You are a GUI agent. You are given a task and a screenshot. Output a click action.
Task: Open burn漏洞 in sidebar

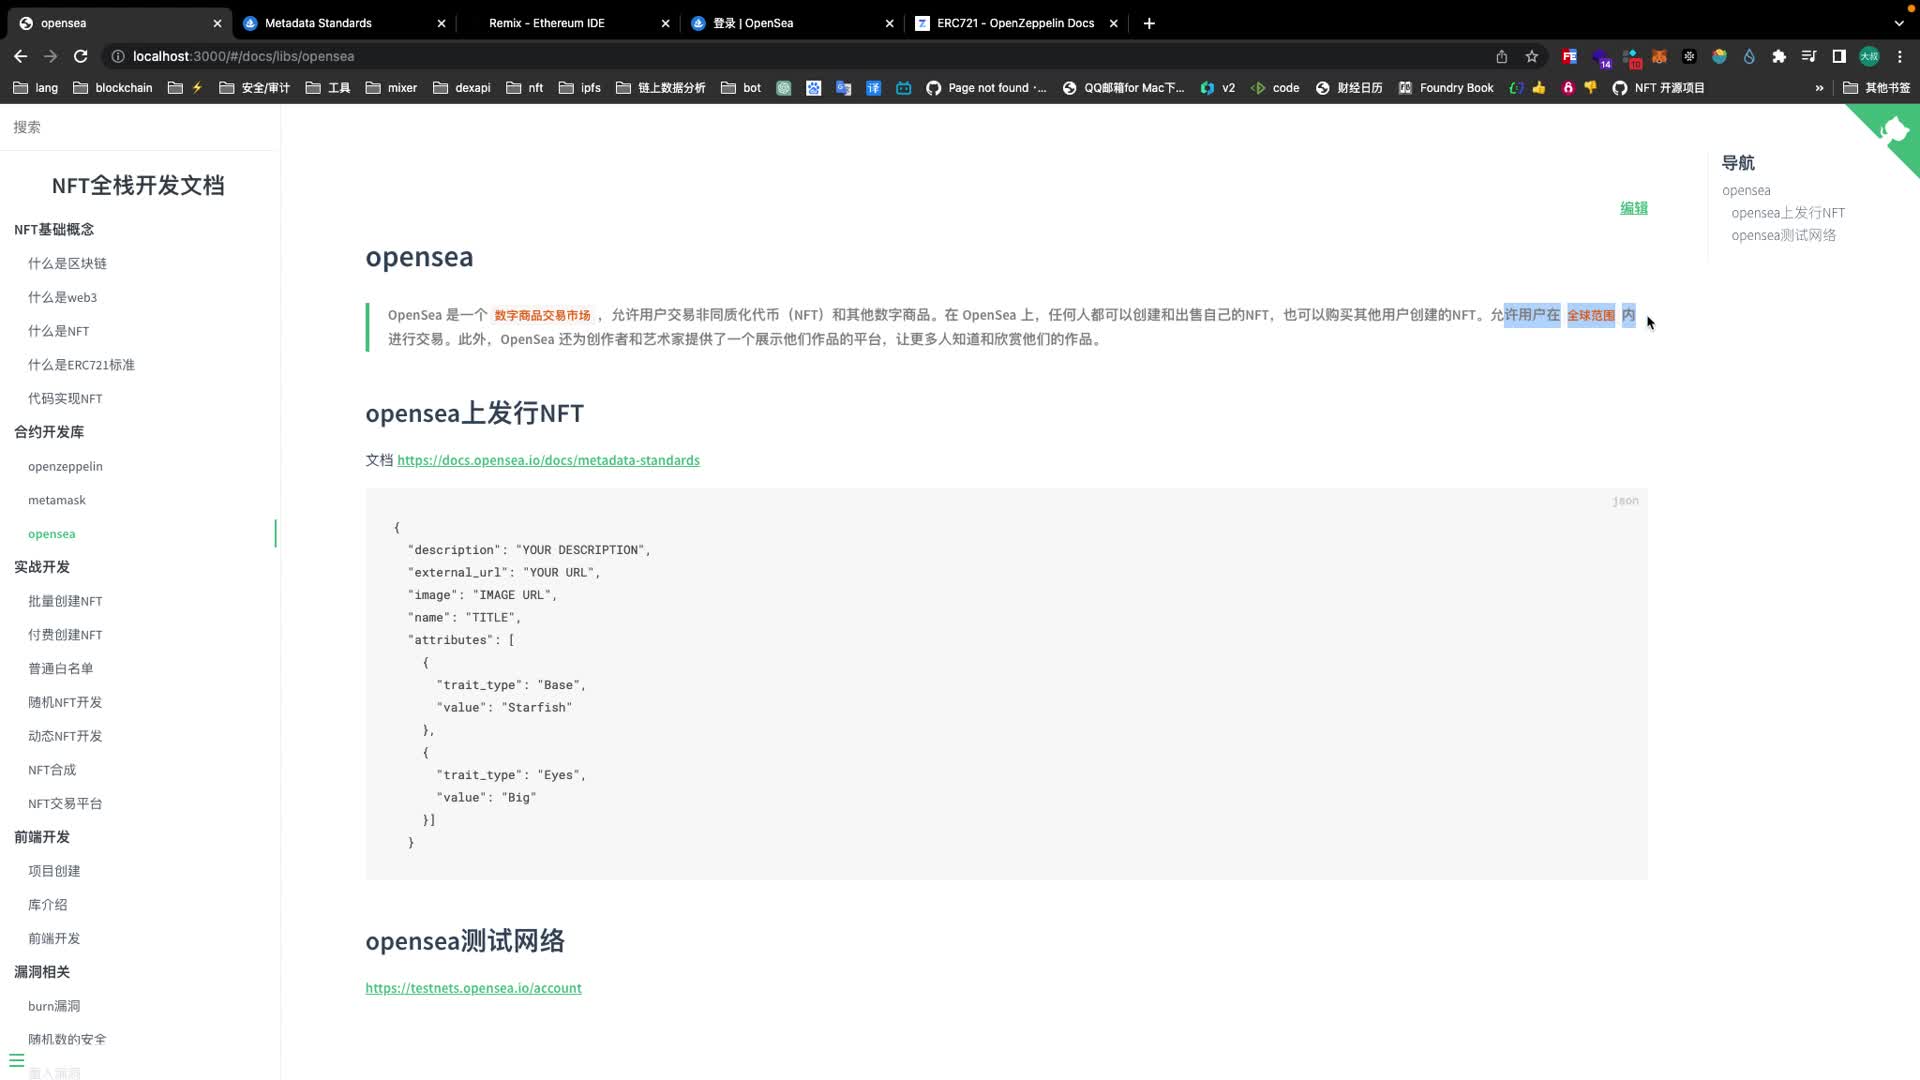pos(54,1007)
